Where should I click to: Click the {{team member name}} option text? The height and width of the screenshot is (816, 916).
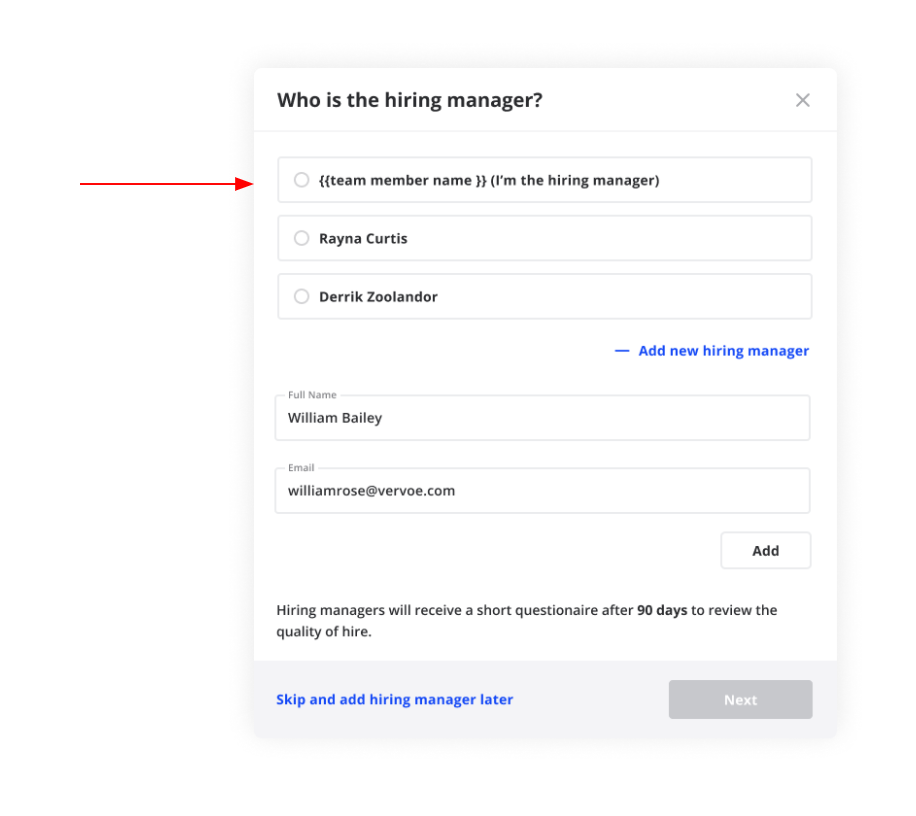[x=489, y=180]
